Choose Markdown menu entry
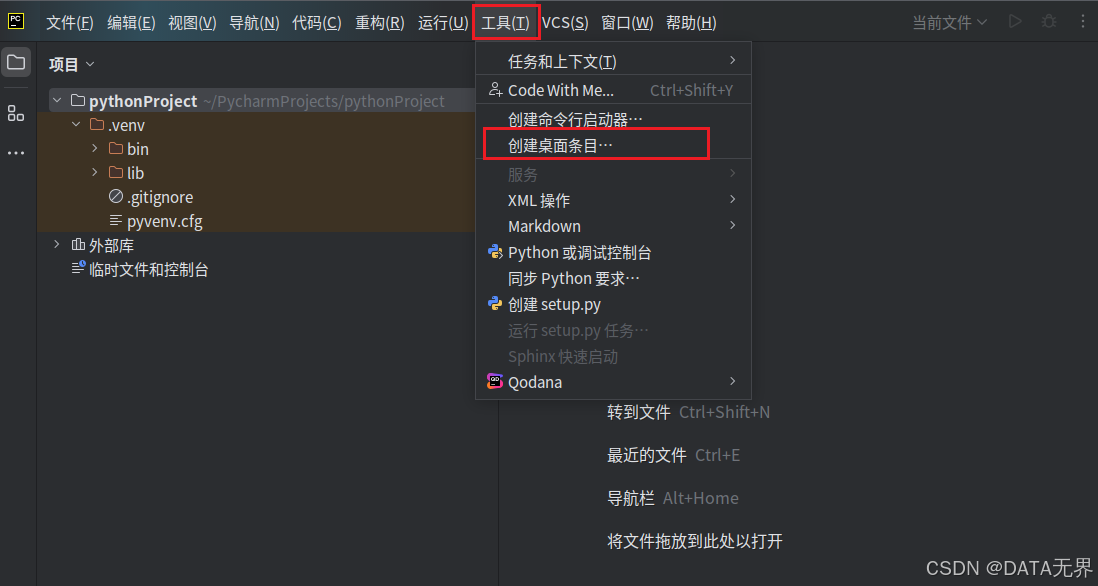 coord(613,226)
